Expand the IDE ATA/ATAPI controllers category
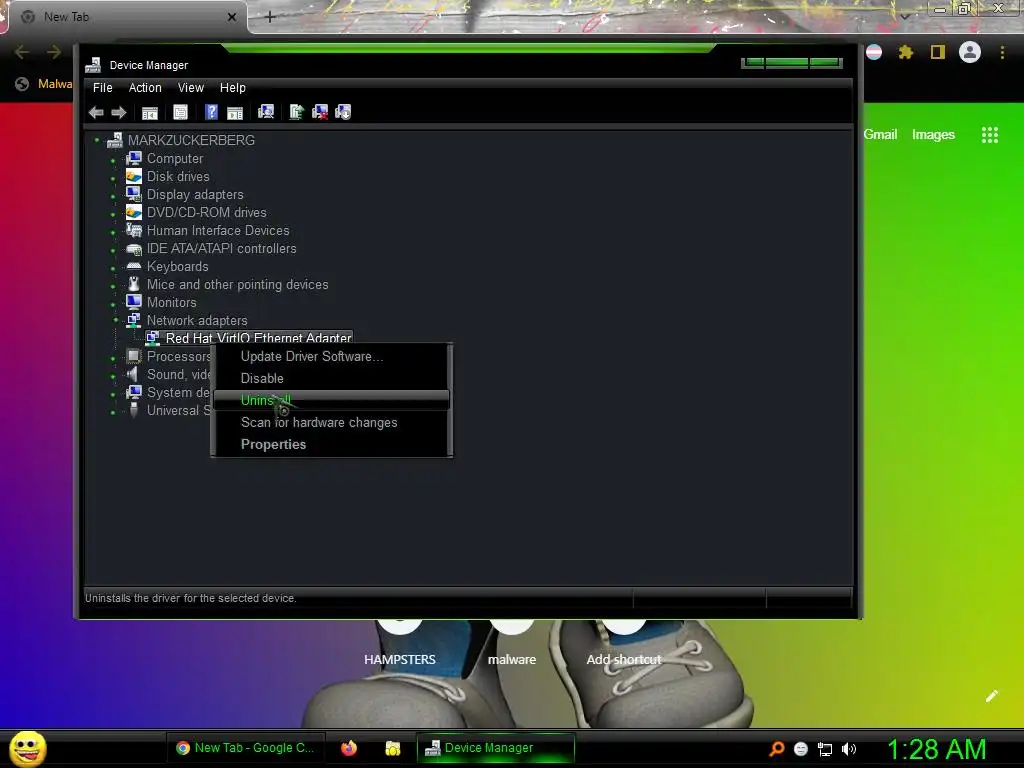 113,250
